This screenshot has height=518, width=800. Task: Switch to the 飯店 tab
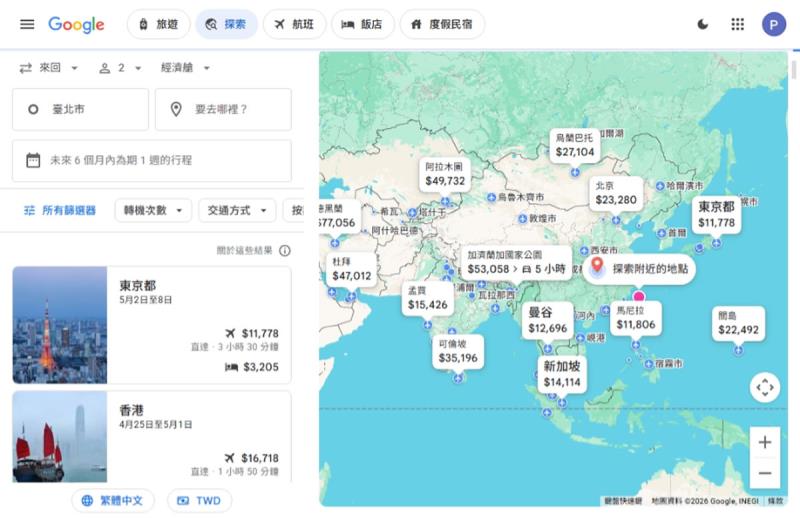[363, 24]
